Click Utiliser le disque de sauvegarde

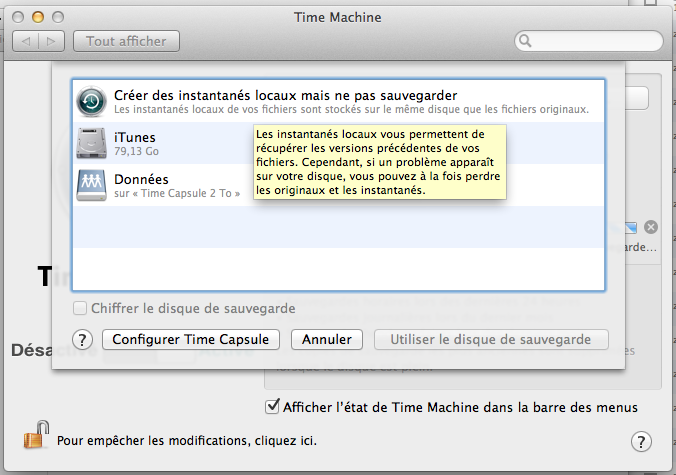tap(491, 340)
